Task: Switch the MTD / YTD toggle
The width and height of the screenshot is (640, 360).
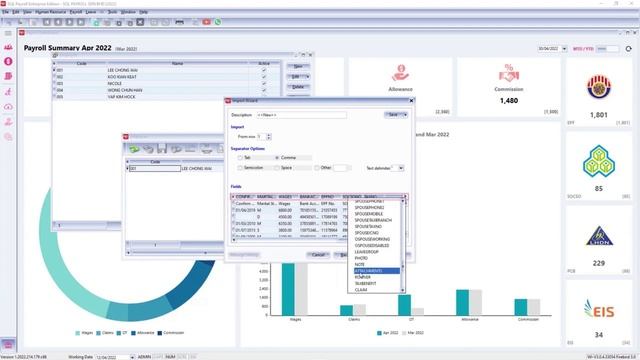Action: point(607,49)
